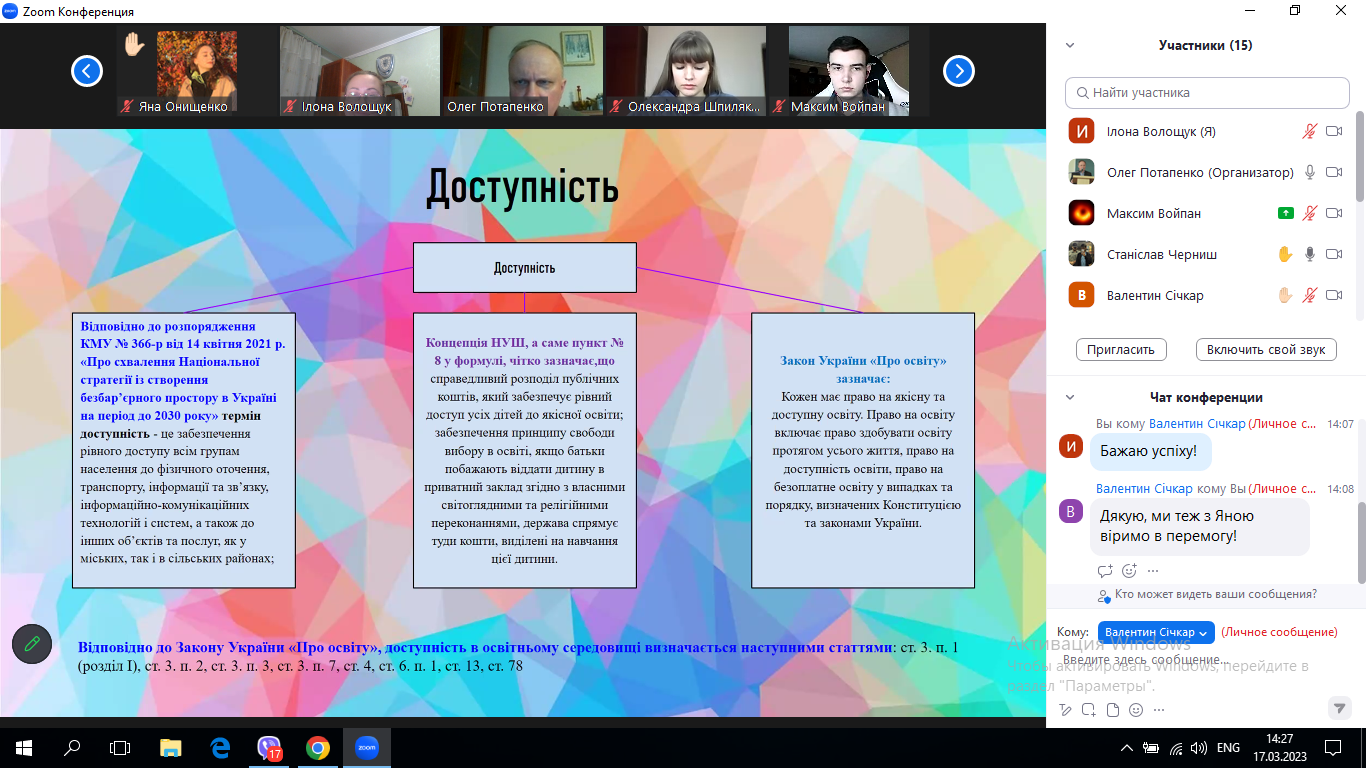Open the Кому recipient dropdown Валентин Січкар
This screenshot has height=768, width=1366.
(x=1157, y=632)
